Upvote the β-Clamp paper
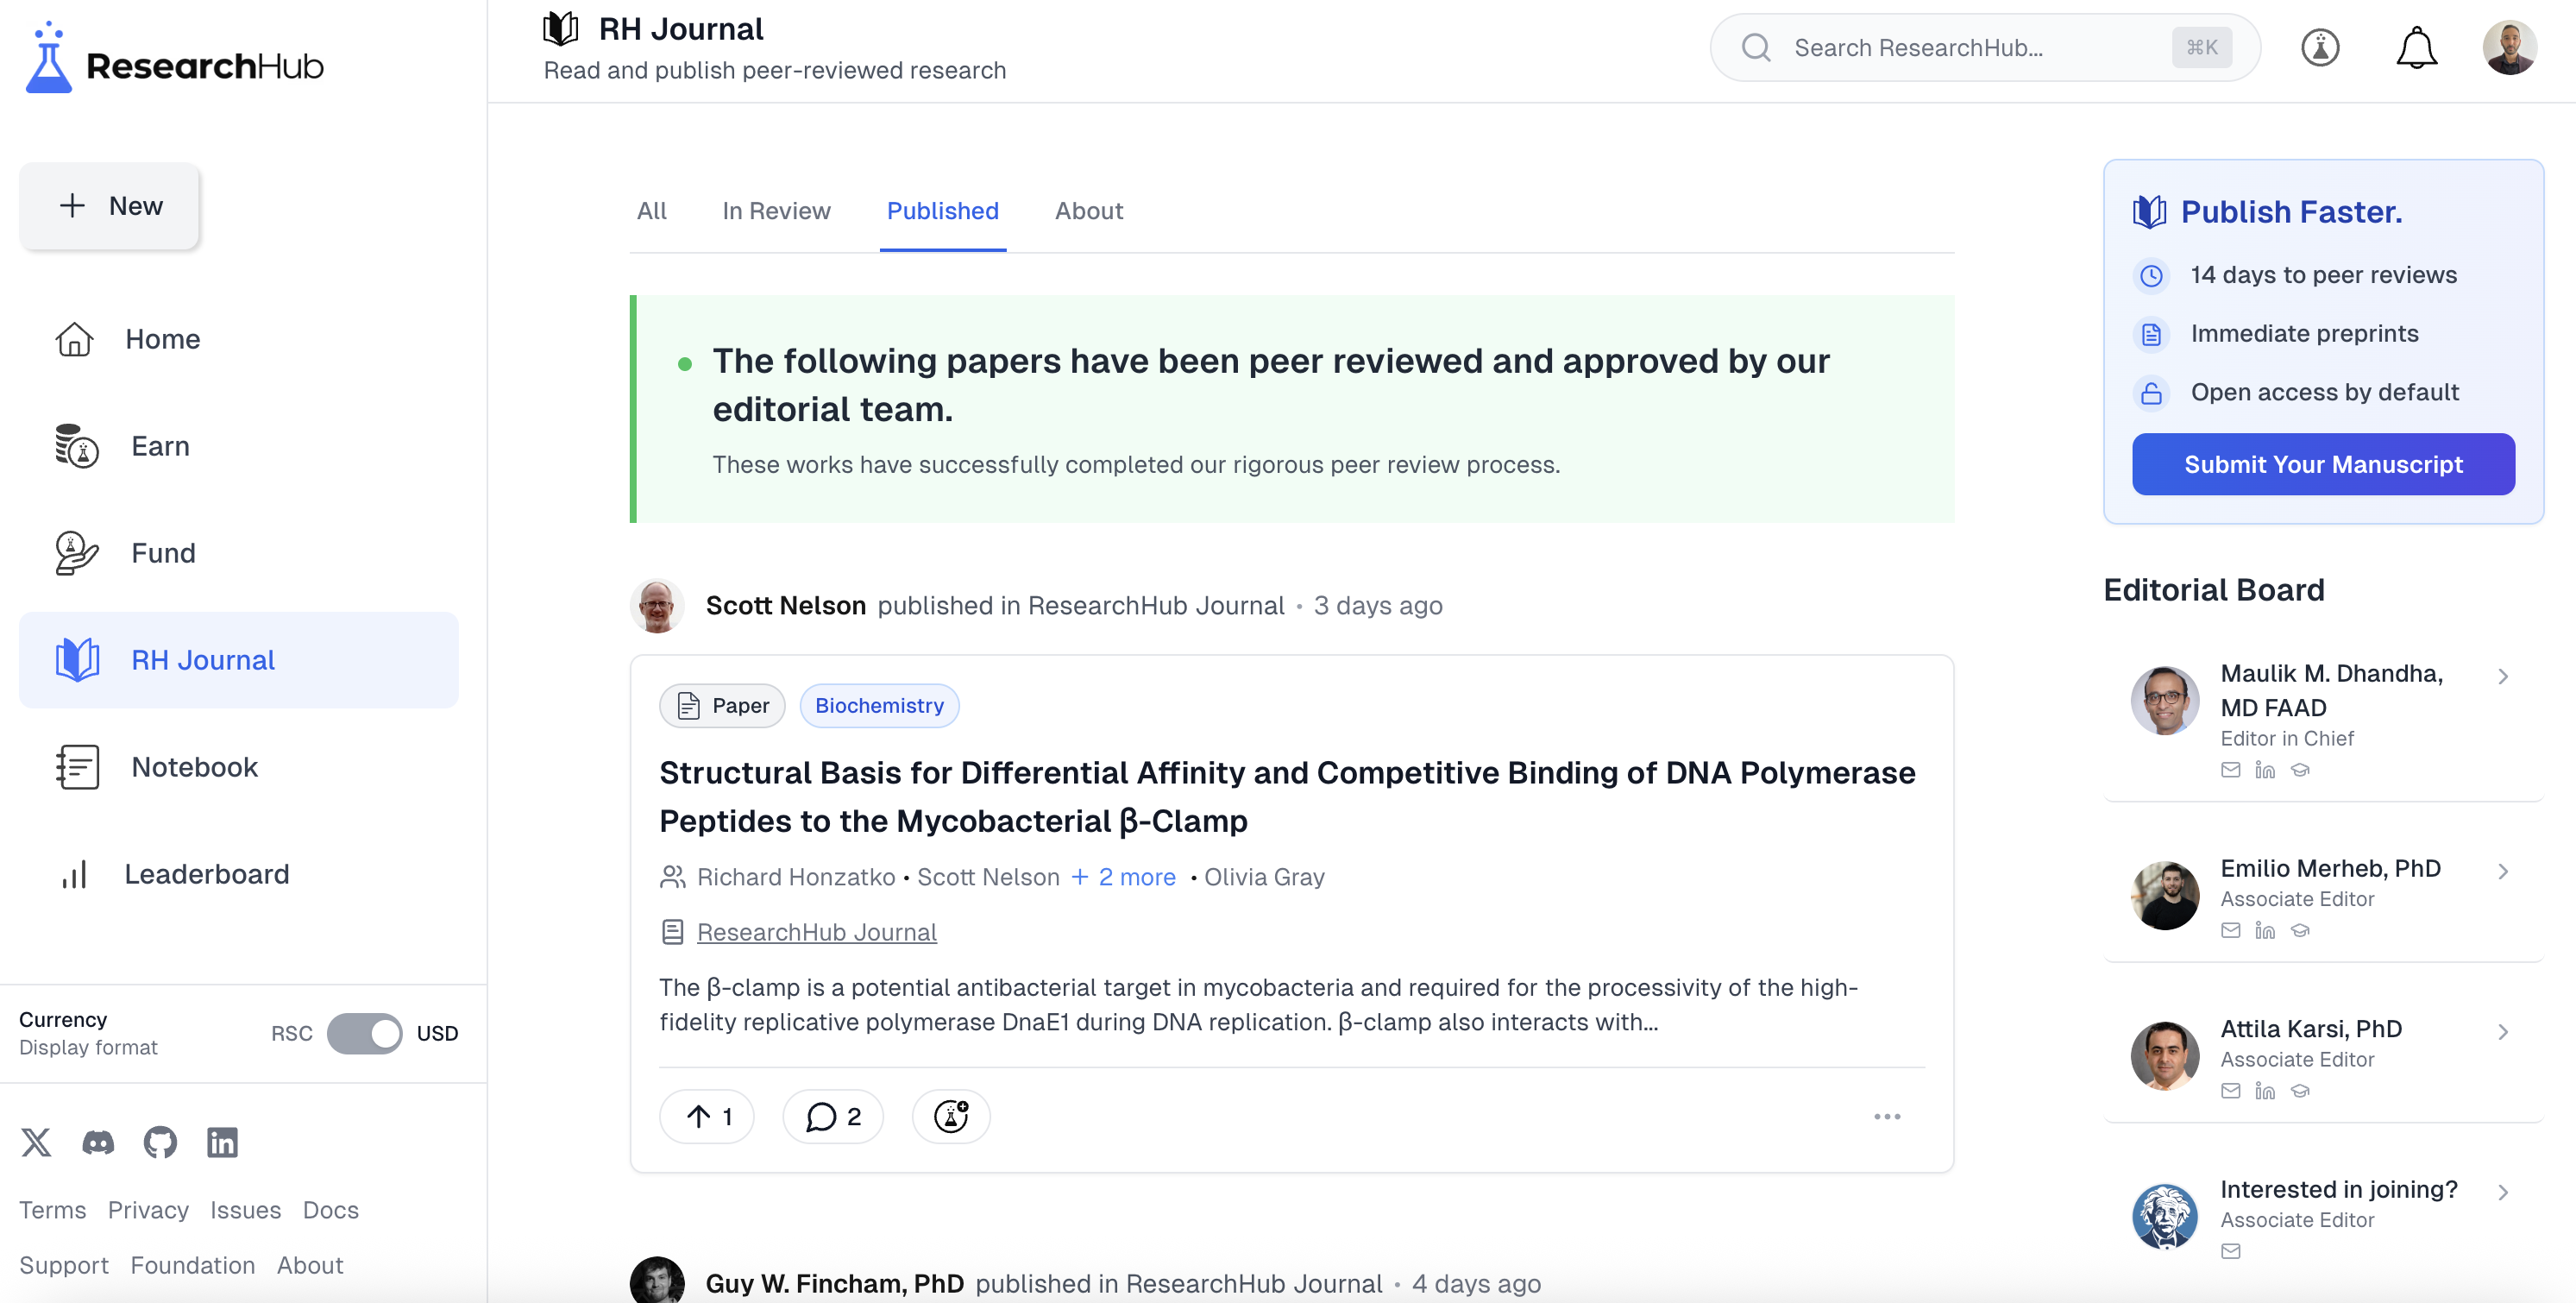The height and width of the screenshot is (1303, 2576). [x=707, y=1116]
